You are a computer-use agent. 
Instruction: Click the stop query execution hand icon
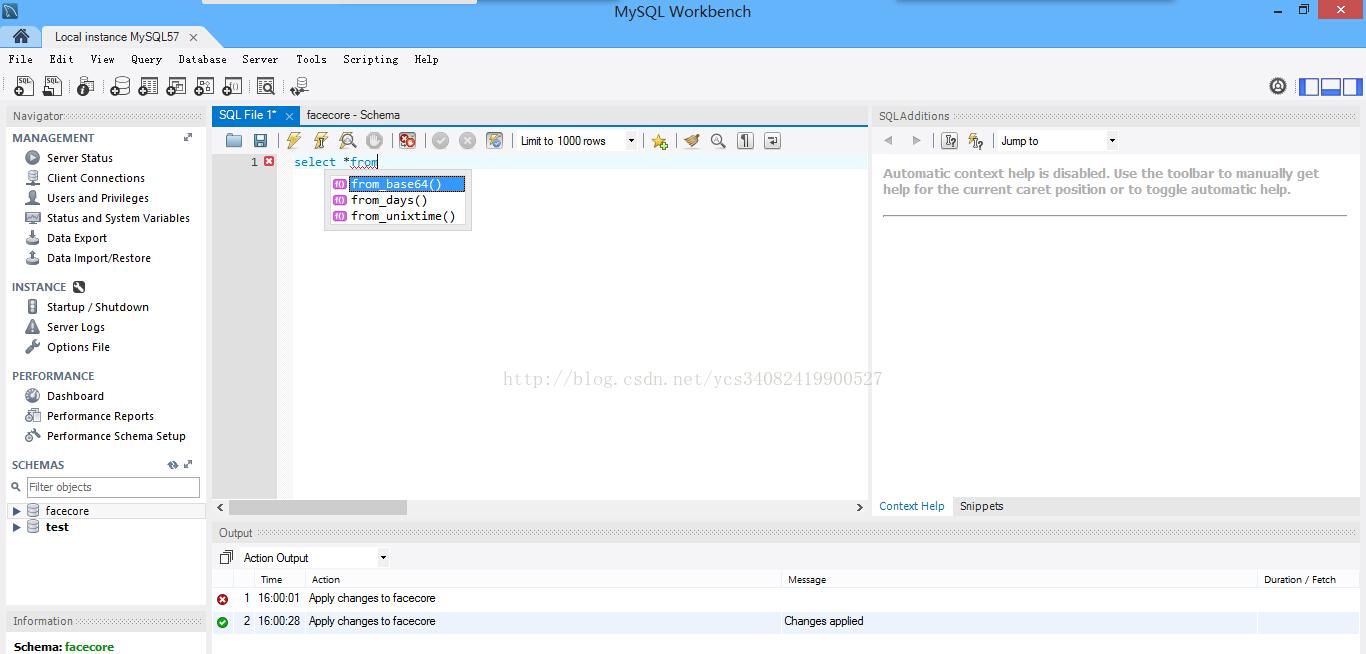pos(374,141)
